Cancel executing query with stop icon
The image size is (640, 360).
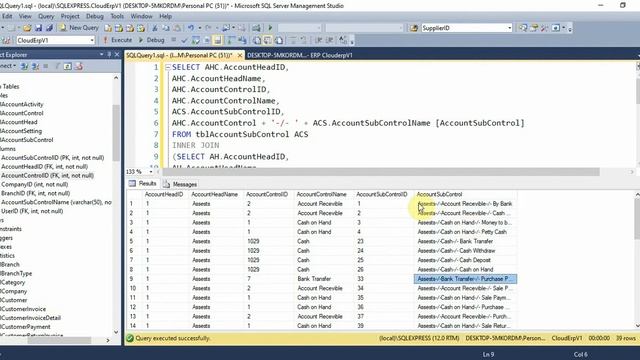tap(173, 40)
